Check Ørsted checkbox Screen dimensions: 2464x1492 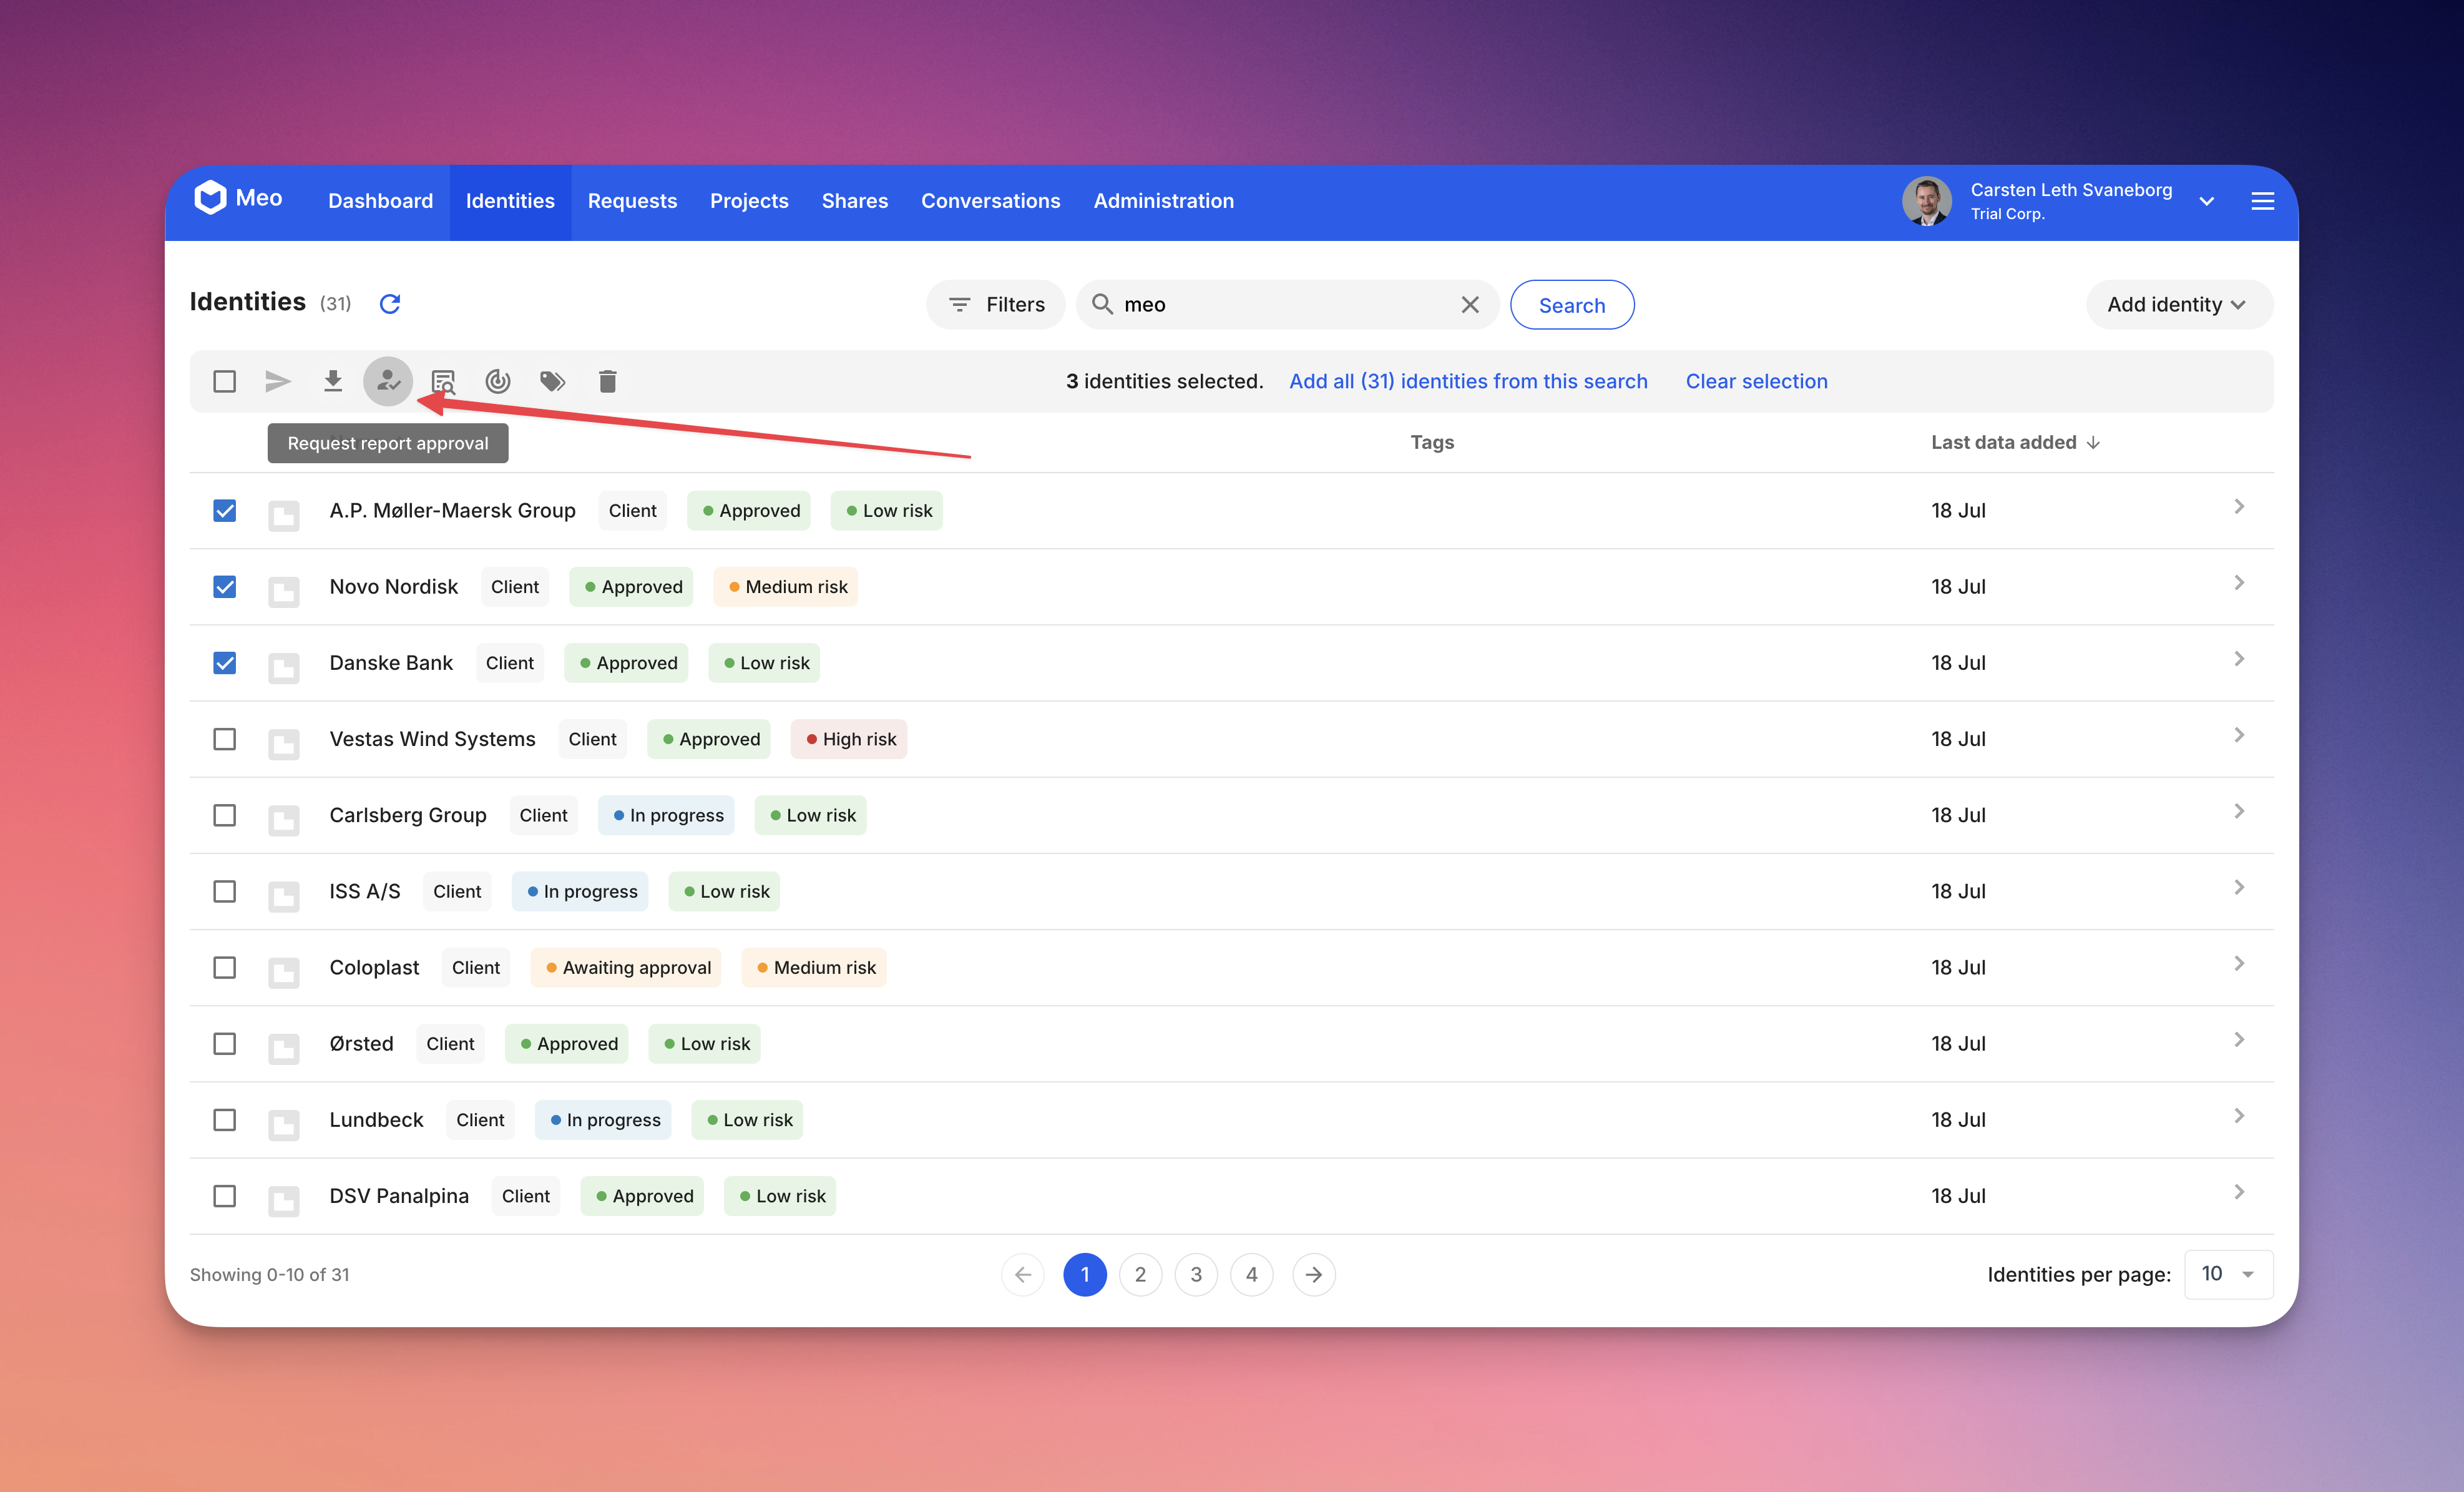point(225,1044)
